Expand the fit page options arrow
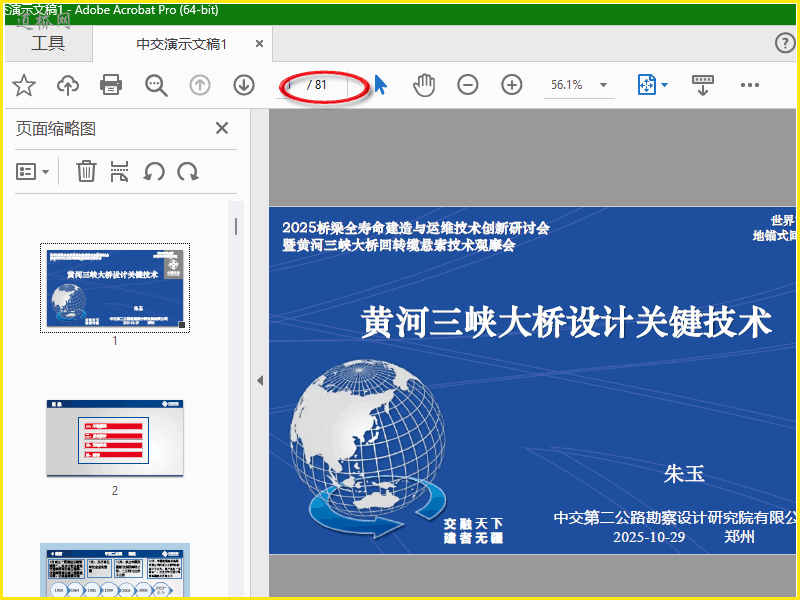This screenshot has width=800, height=600. click(664, 85)
